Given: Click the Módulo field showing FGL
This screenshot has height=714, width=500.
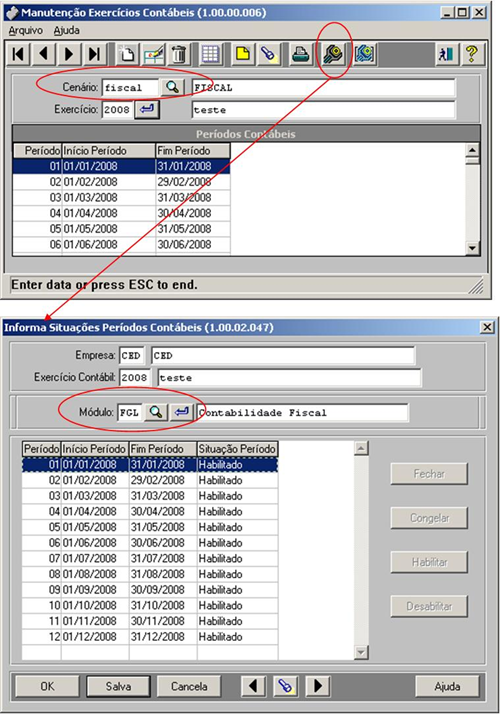Looking at the screenshot, I should 130,413.
